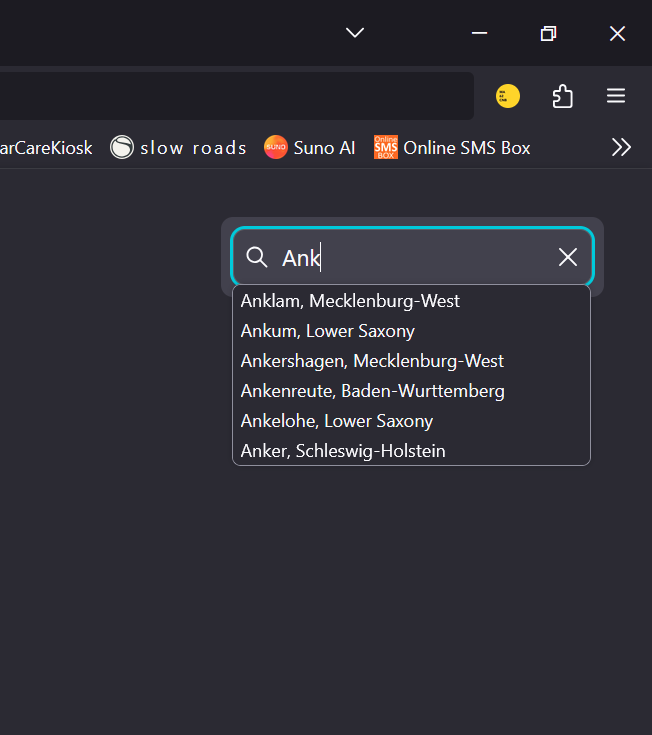Select Anklam, Mecklenburg-West suggestion
The height and width of the screenshot is (735, 652).
350,301
